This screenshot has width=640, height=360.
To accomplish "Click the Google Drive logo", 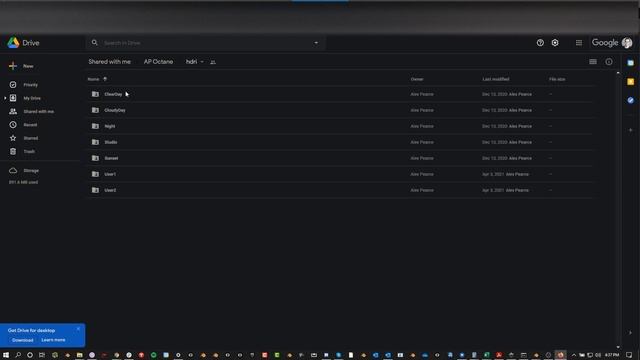I will [x=13, y=42].
